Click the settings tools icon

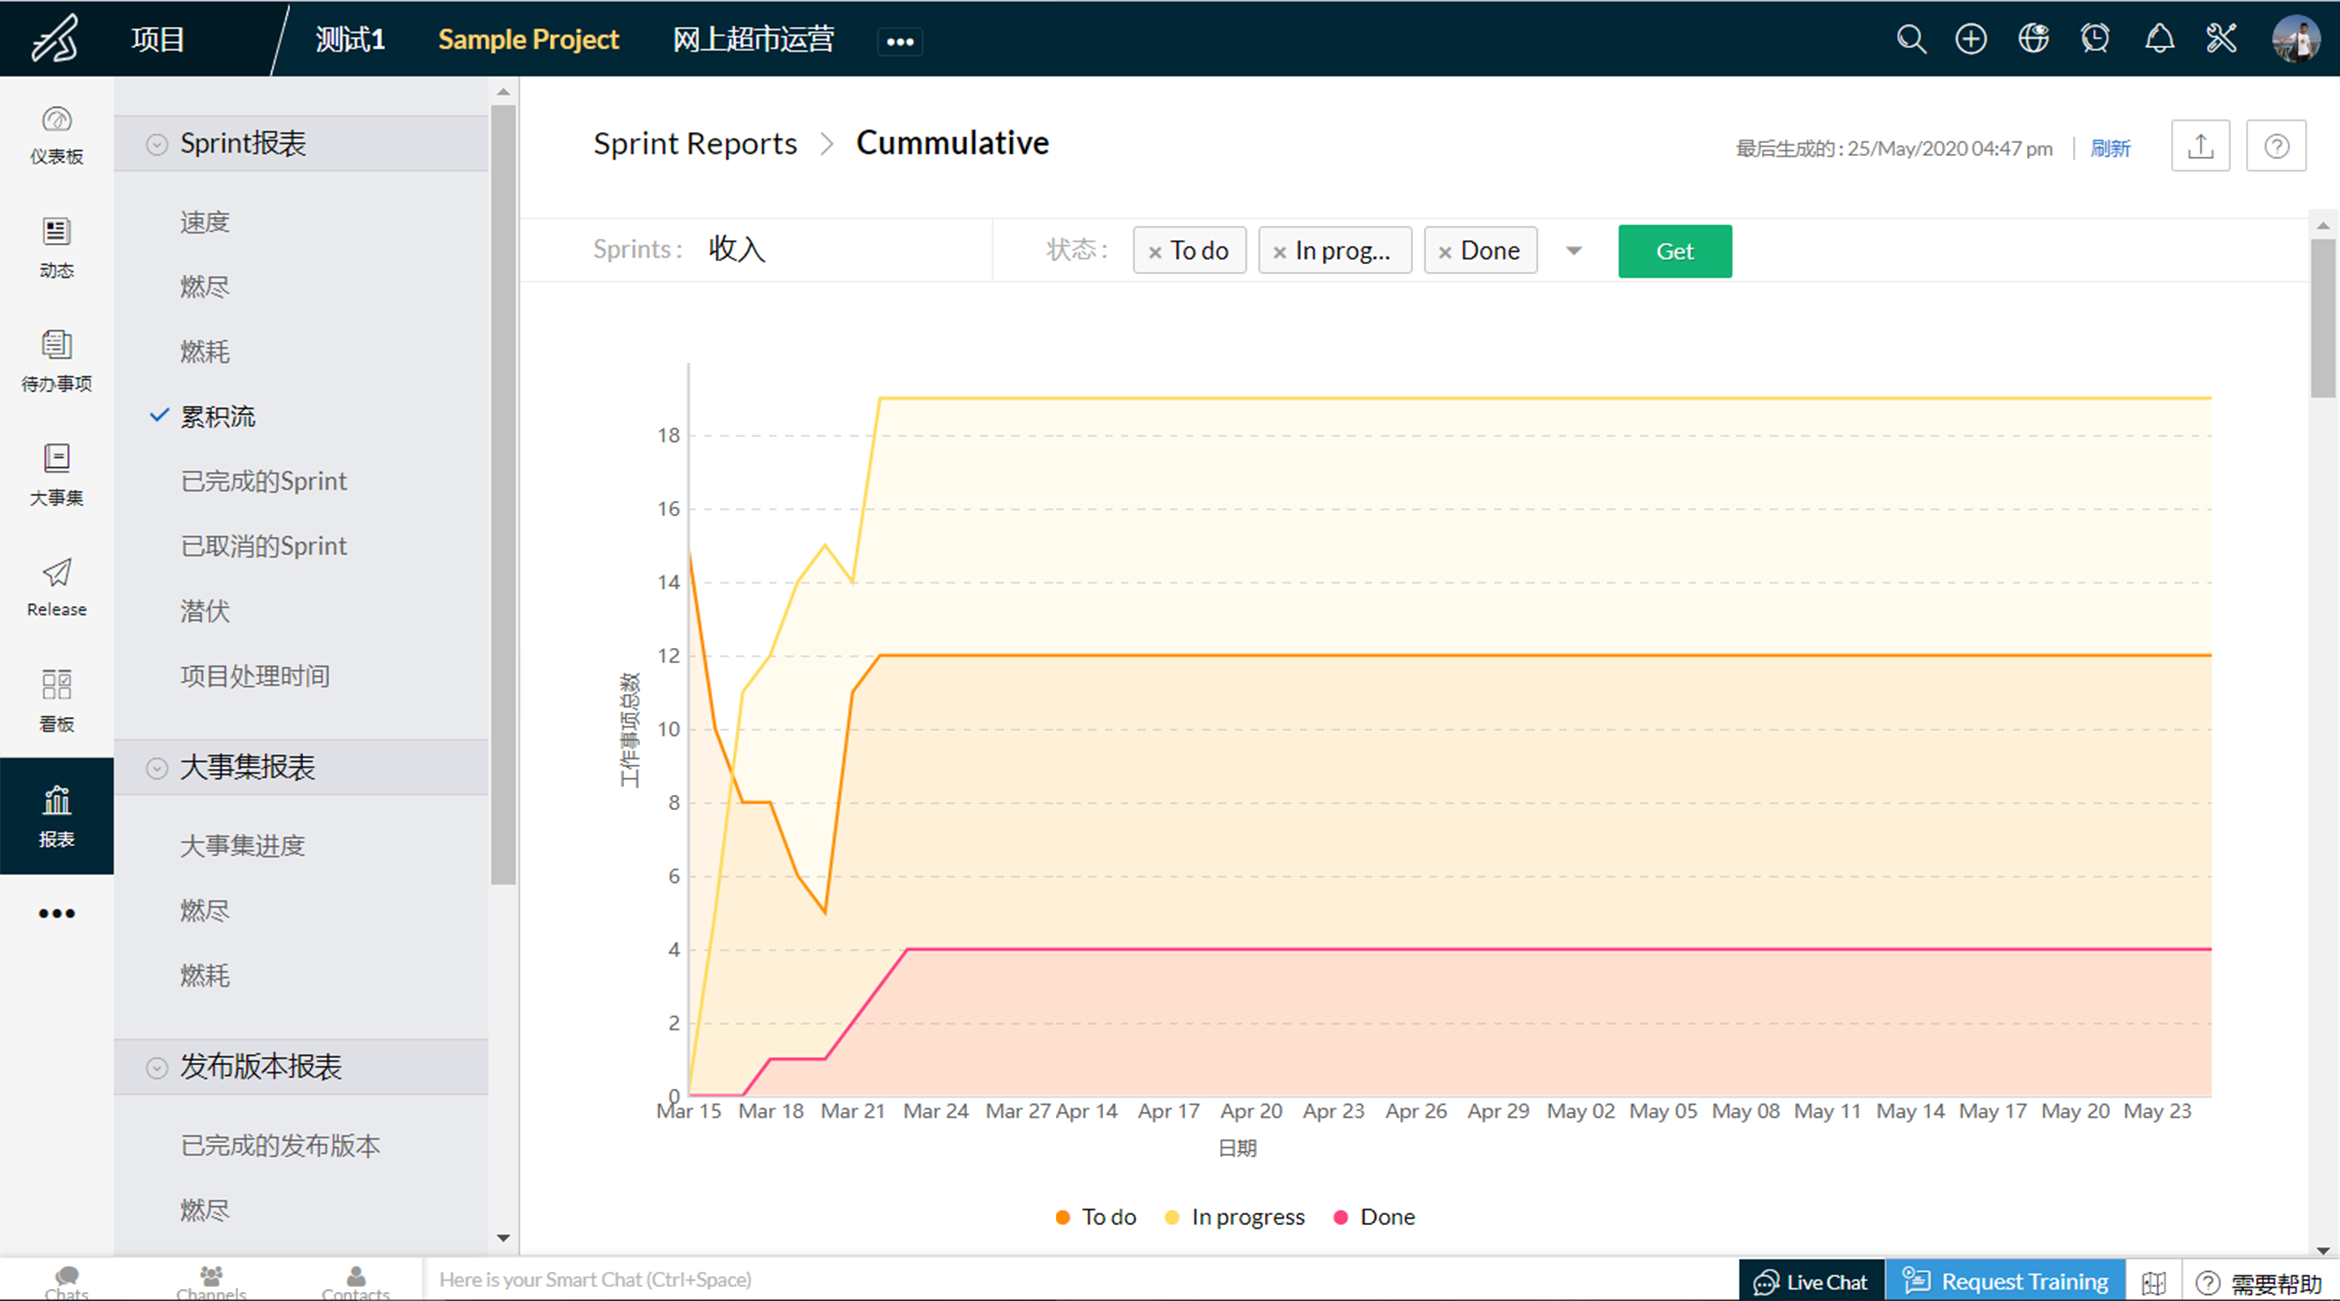click(x=2221, y=39)
